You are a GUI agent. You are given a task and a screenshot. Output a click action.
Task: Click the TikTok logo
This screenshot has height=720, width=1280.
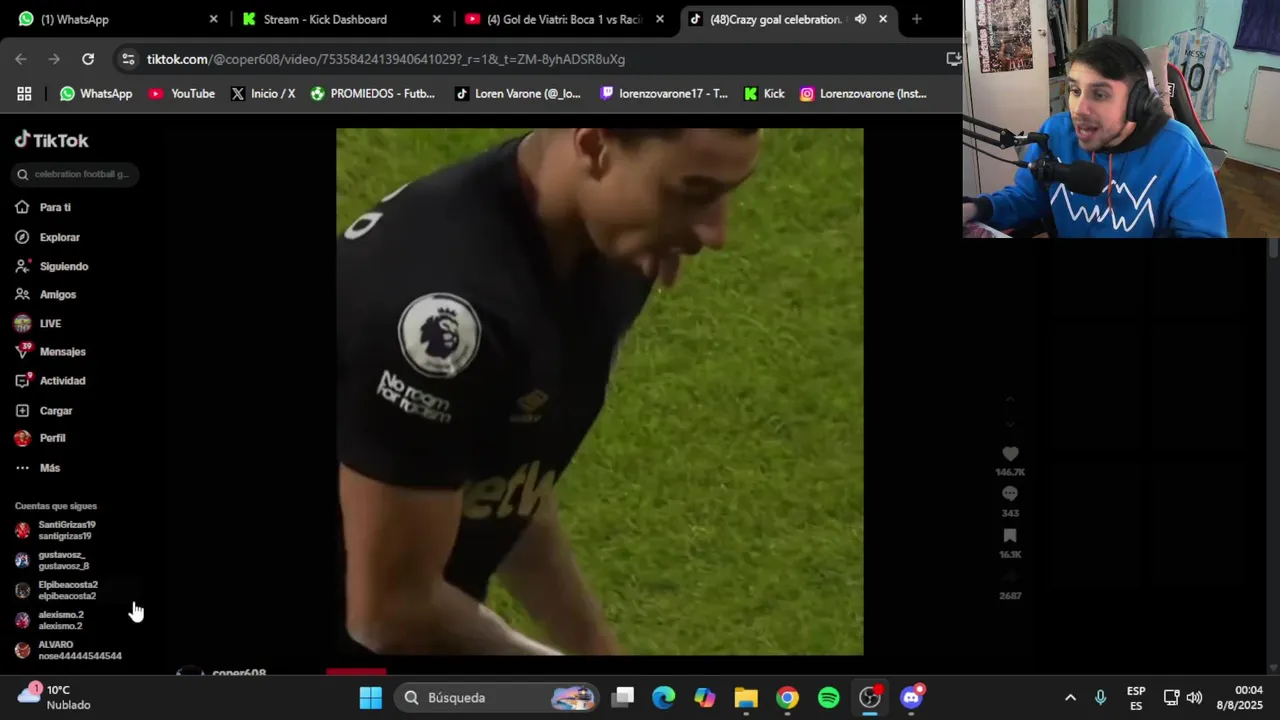coord(51,140)
